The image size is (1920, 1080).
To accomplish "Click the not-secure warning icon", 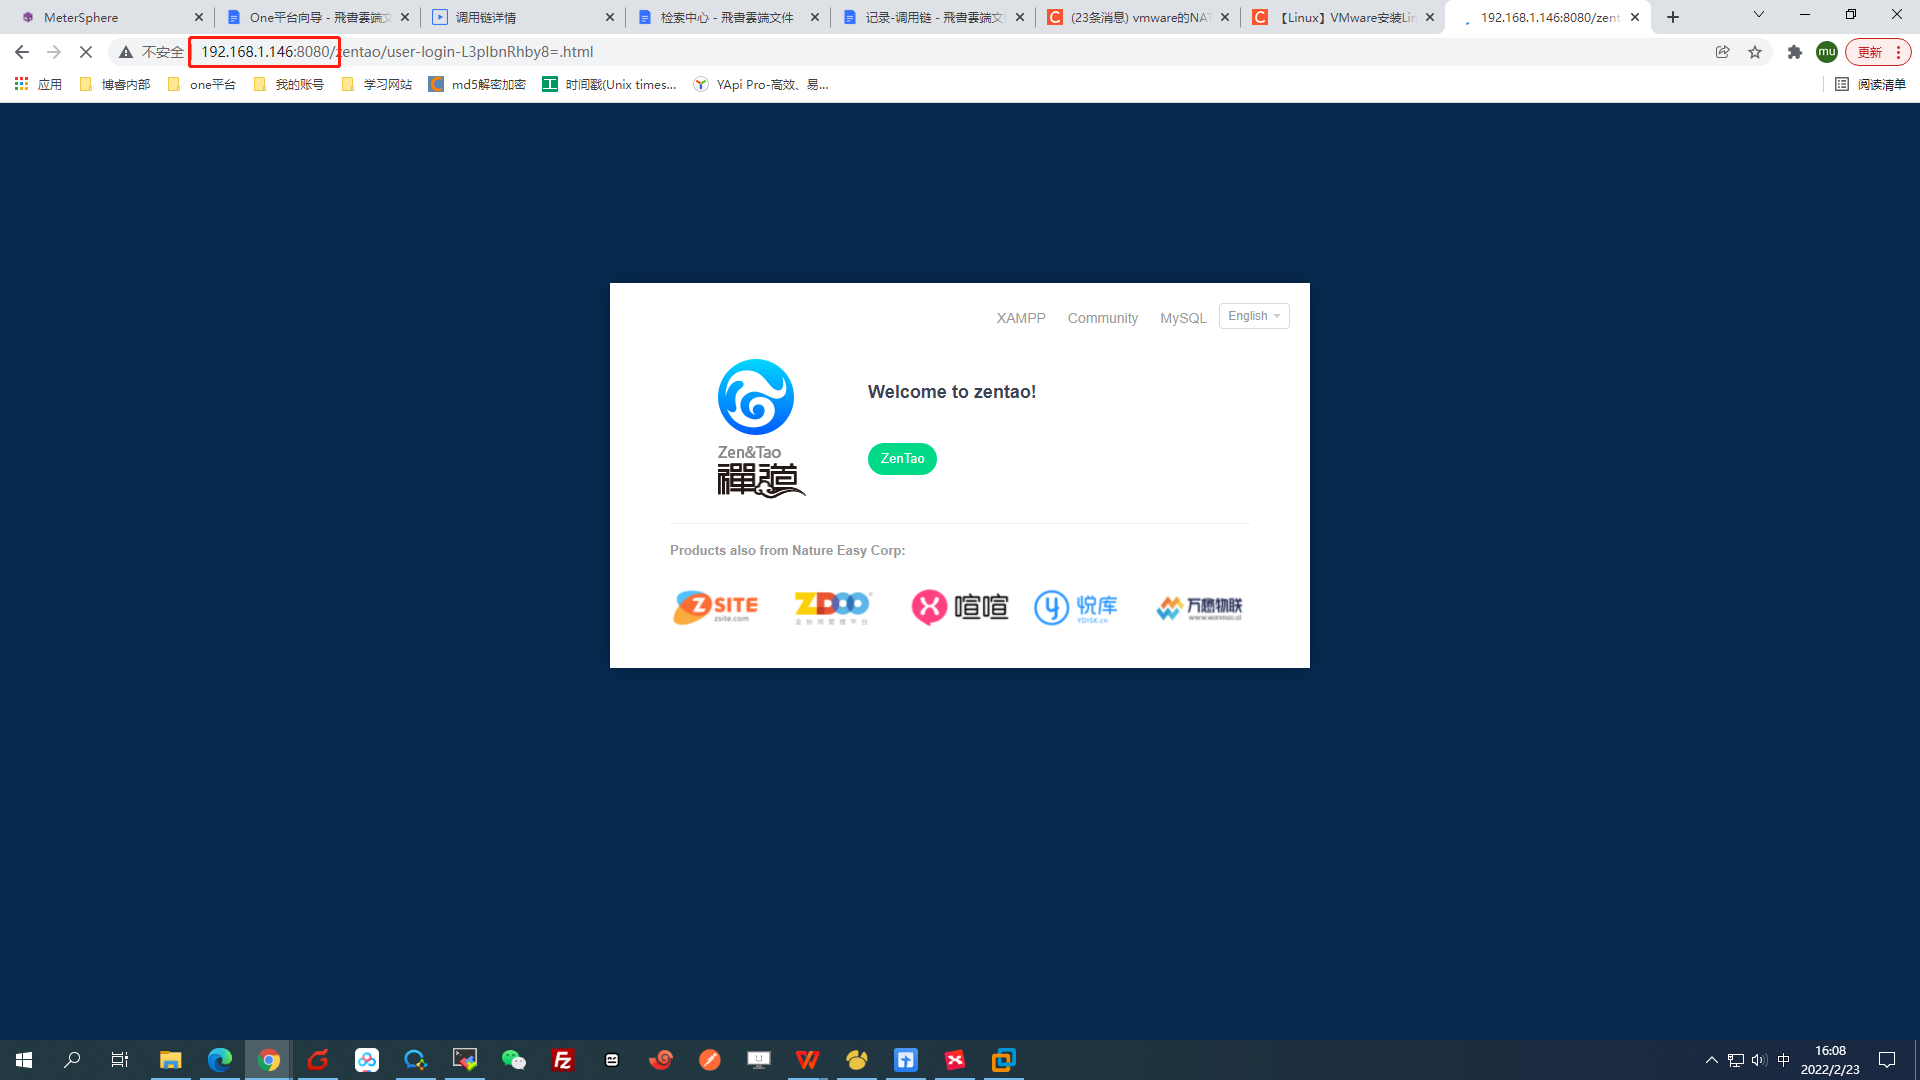I will tap(126, 52).
